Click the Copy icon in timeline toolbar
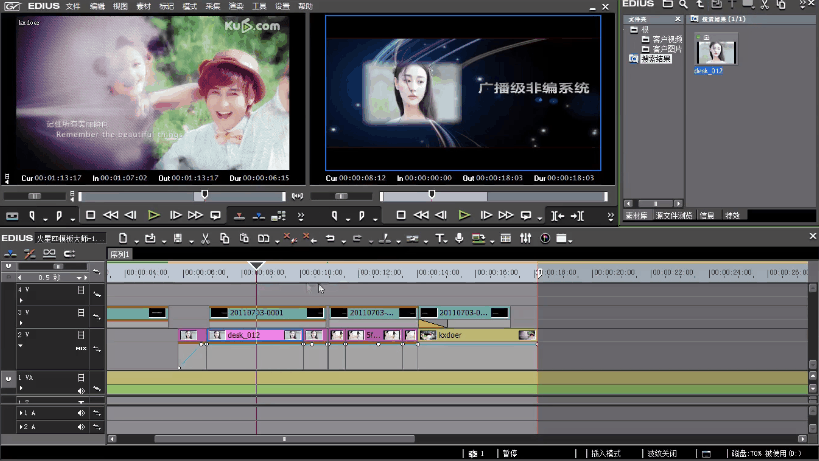The width and height of the screenshot is (819, 461). click(225, 239)
